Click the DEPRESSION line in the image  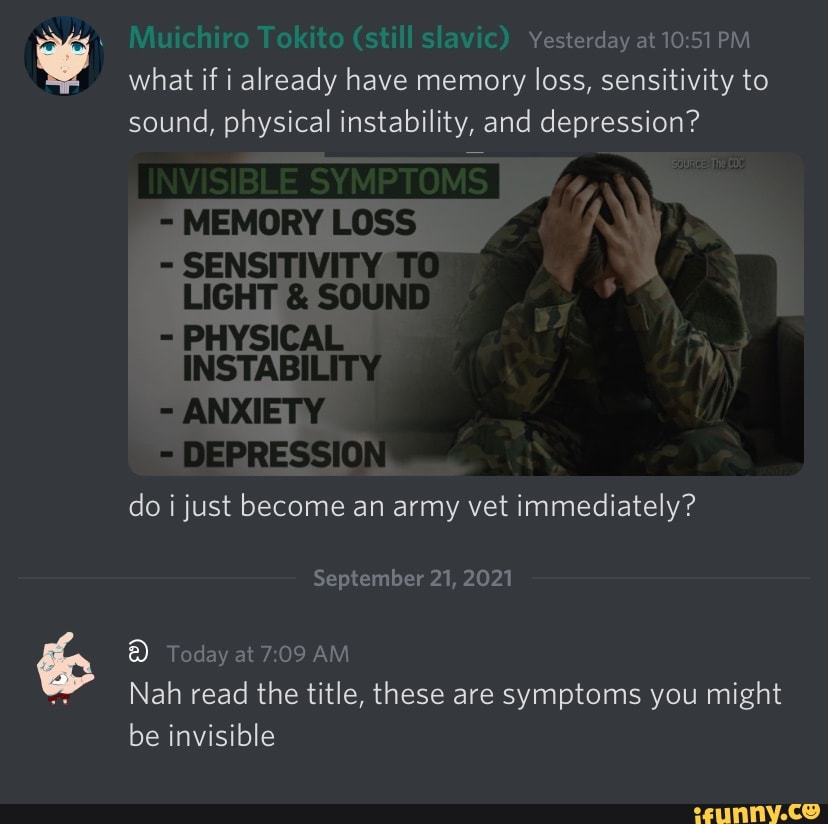[273, 454]
